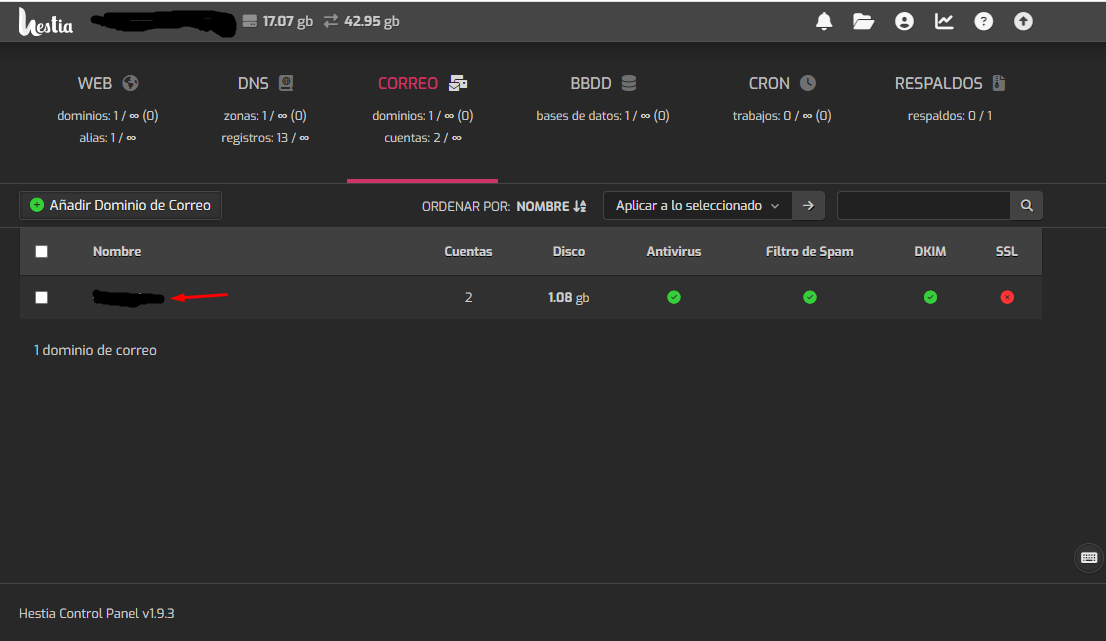Open the file manager folder icon

point(863,21)
